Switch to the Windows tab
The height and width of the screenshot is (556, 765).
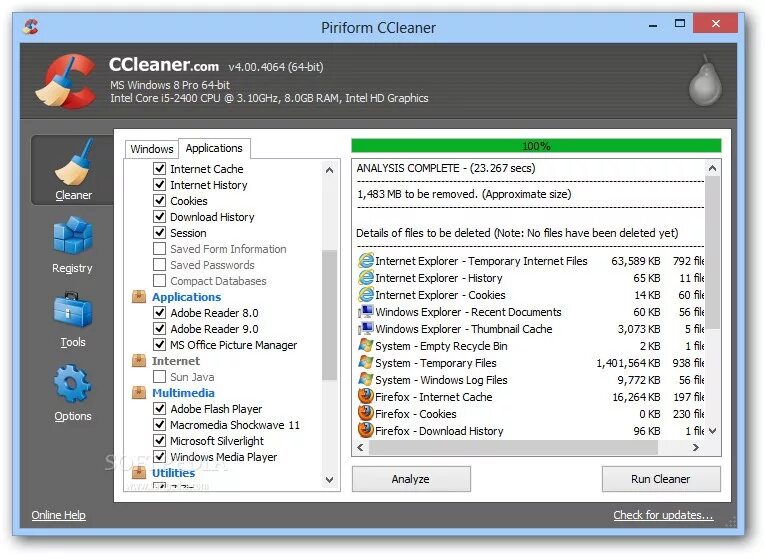coord(152,149)
